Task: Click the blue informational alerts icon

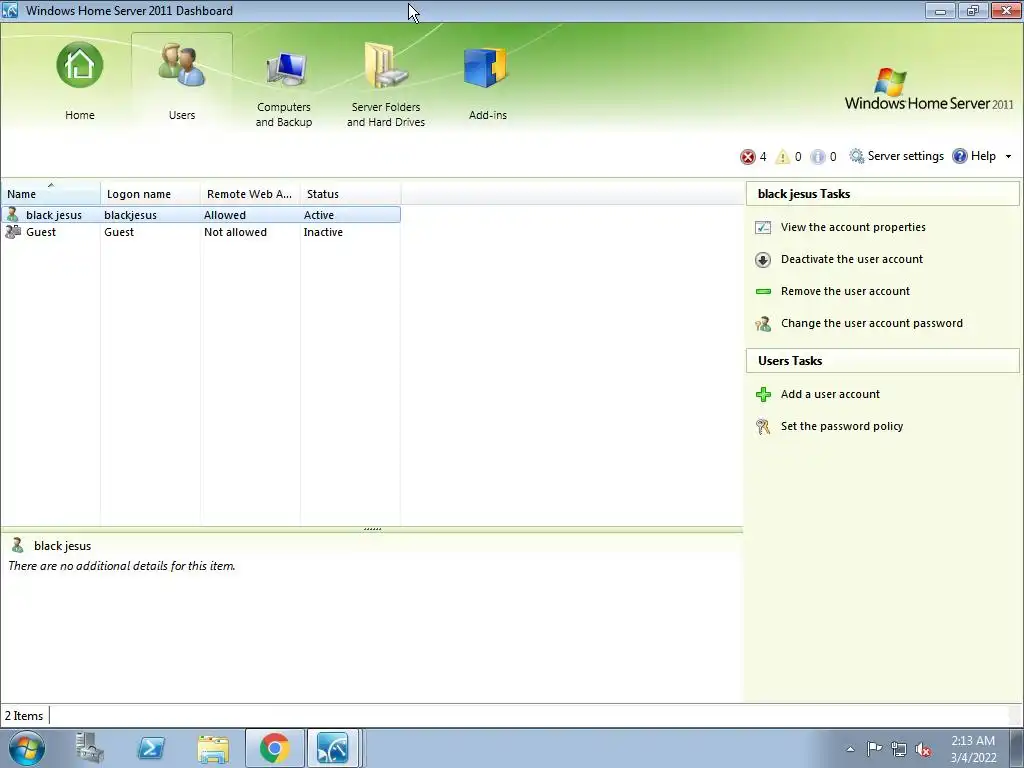Action: (818, 157)
